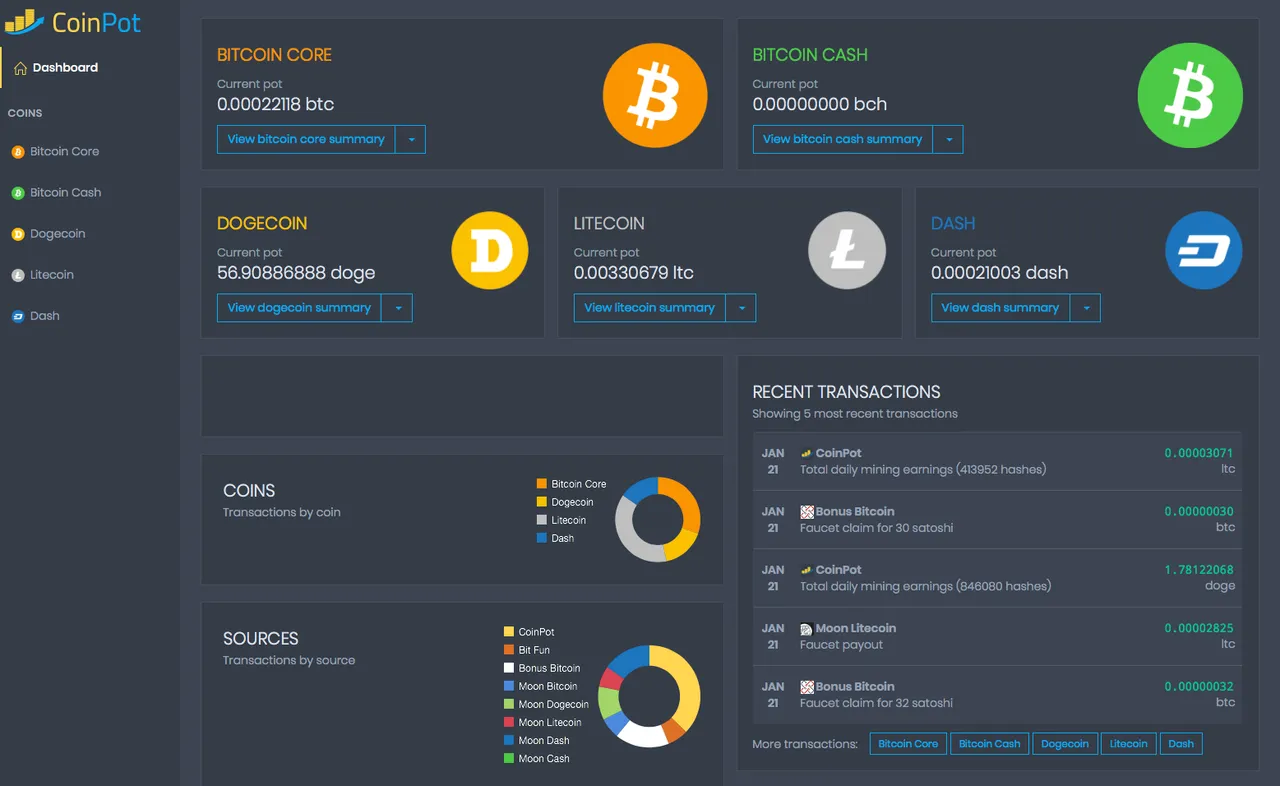This screenshot has height=786, width=1280.
Task: Select Dash in the sidebar
Action: pos(45,316)
